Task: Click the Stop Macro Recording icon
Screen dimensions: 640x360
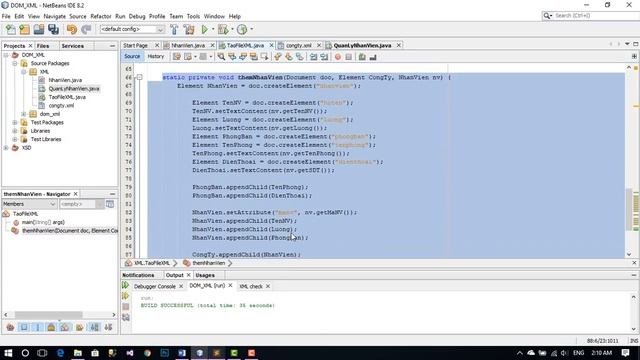Action: [x=349, y=57]
